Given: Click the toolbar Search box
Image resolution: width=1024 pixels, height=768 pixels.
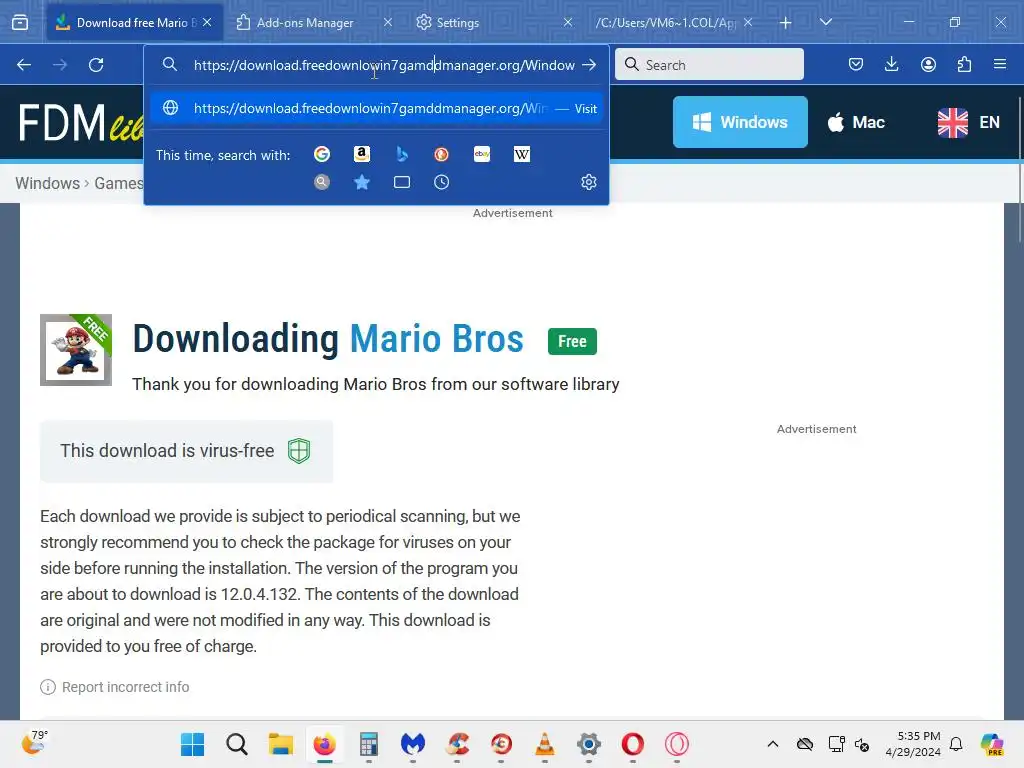Looking at the screenshot, I should 709,65.
